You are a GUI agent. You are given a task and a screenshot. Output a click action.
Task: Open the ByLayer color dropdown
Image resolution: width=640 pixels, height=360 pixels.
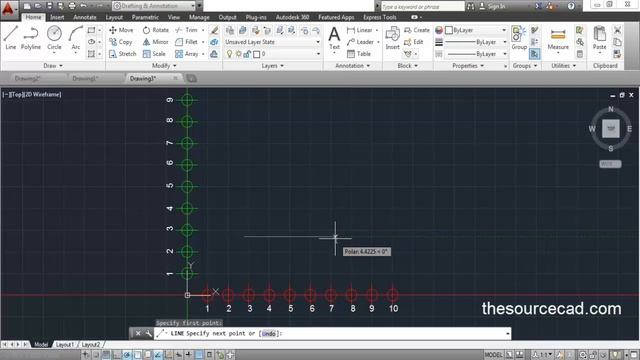pos(476,30)
